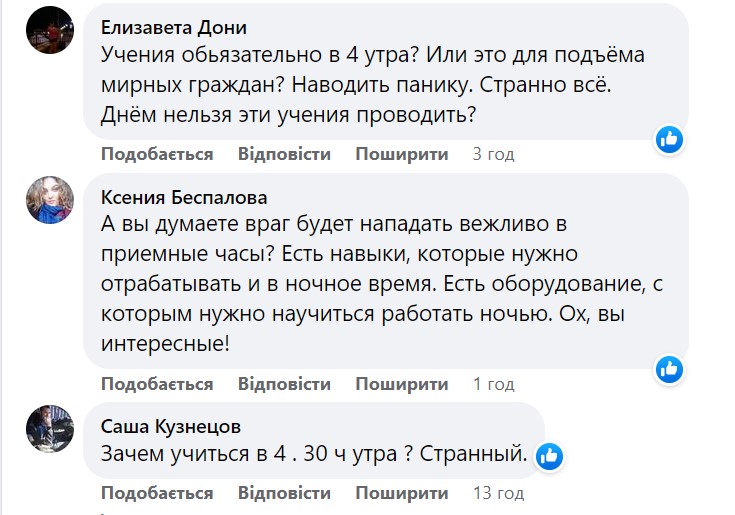735x515 pixels.
Task: Share Ксения Беспалова's comment via Поширити
Action: coord(401,384)
